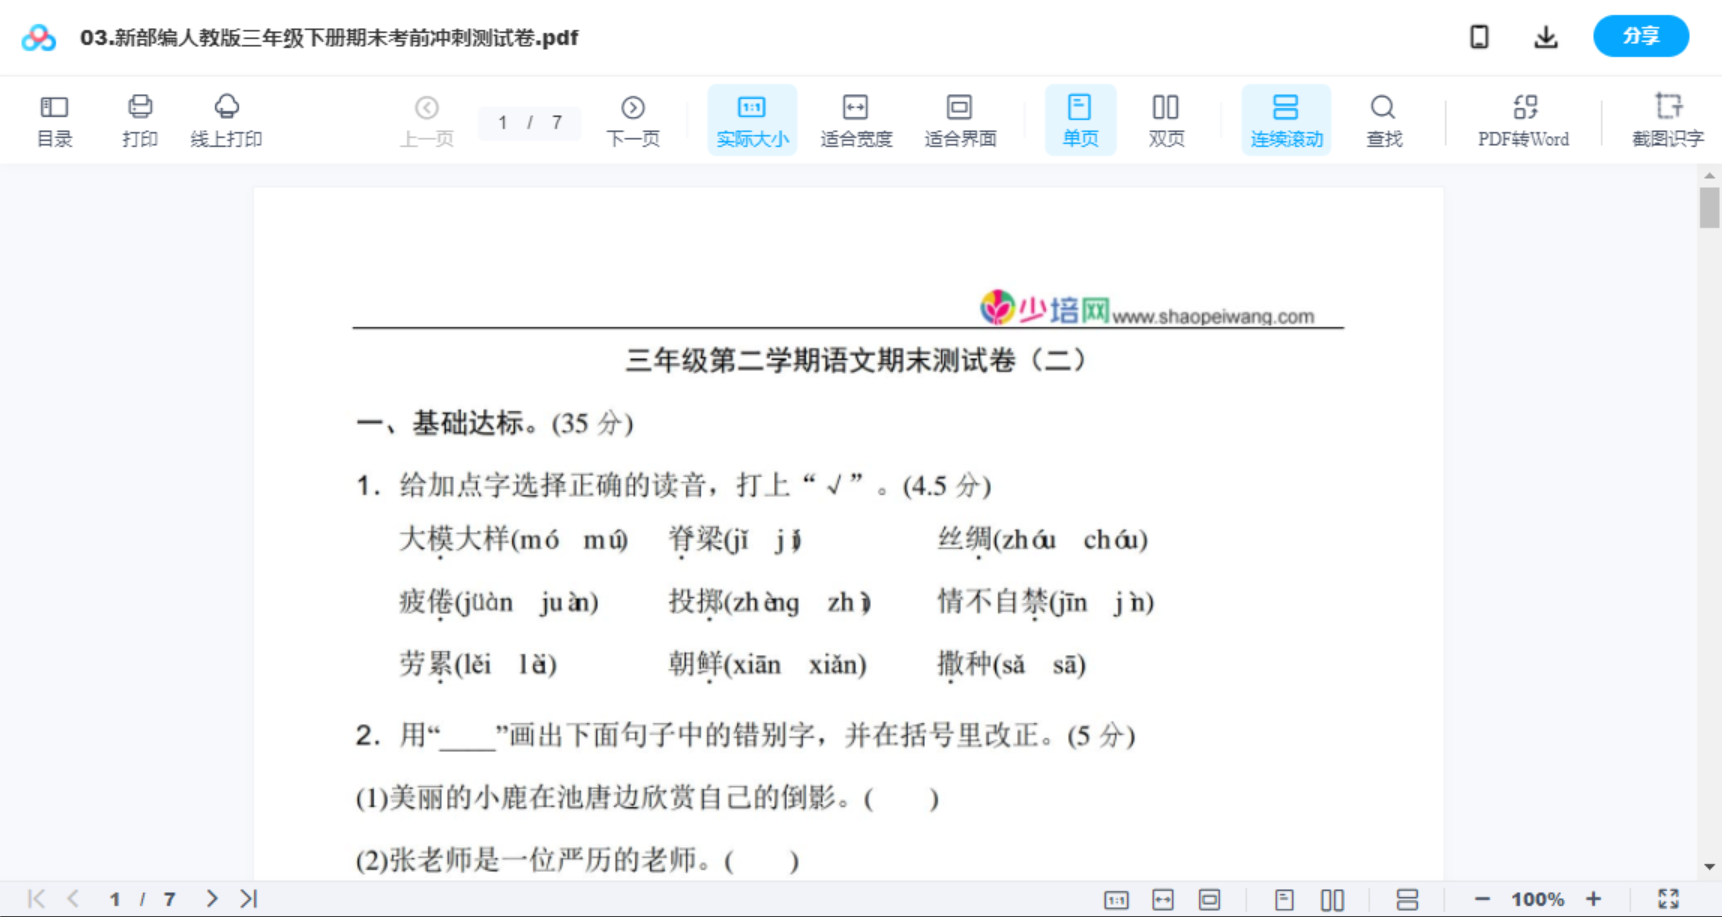Launch the PDF转Word conversion tool
Screen dimensions: 1722x917
tap(1522, 119)
